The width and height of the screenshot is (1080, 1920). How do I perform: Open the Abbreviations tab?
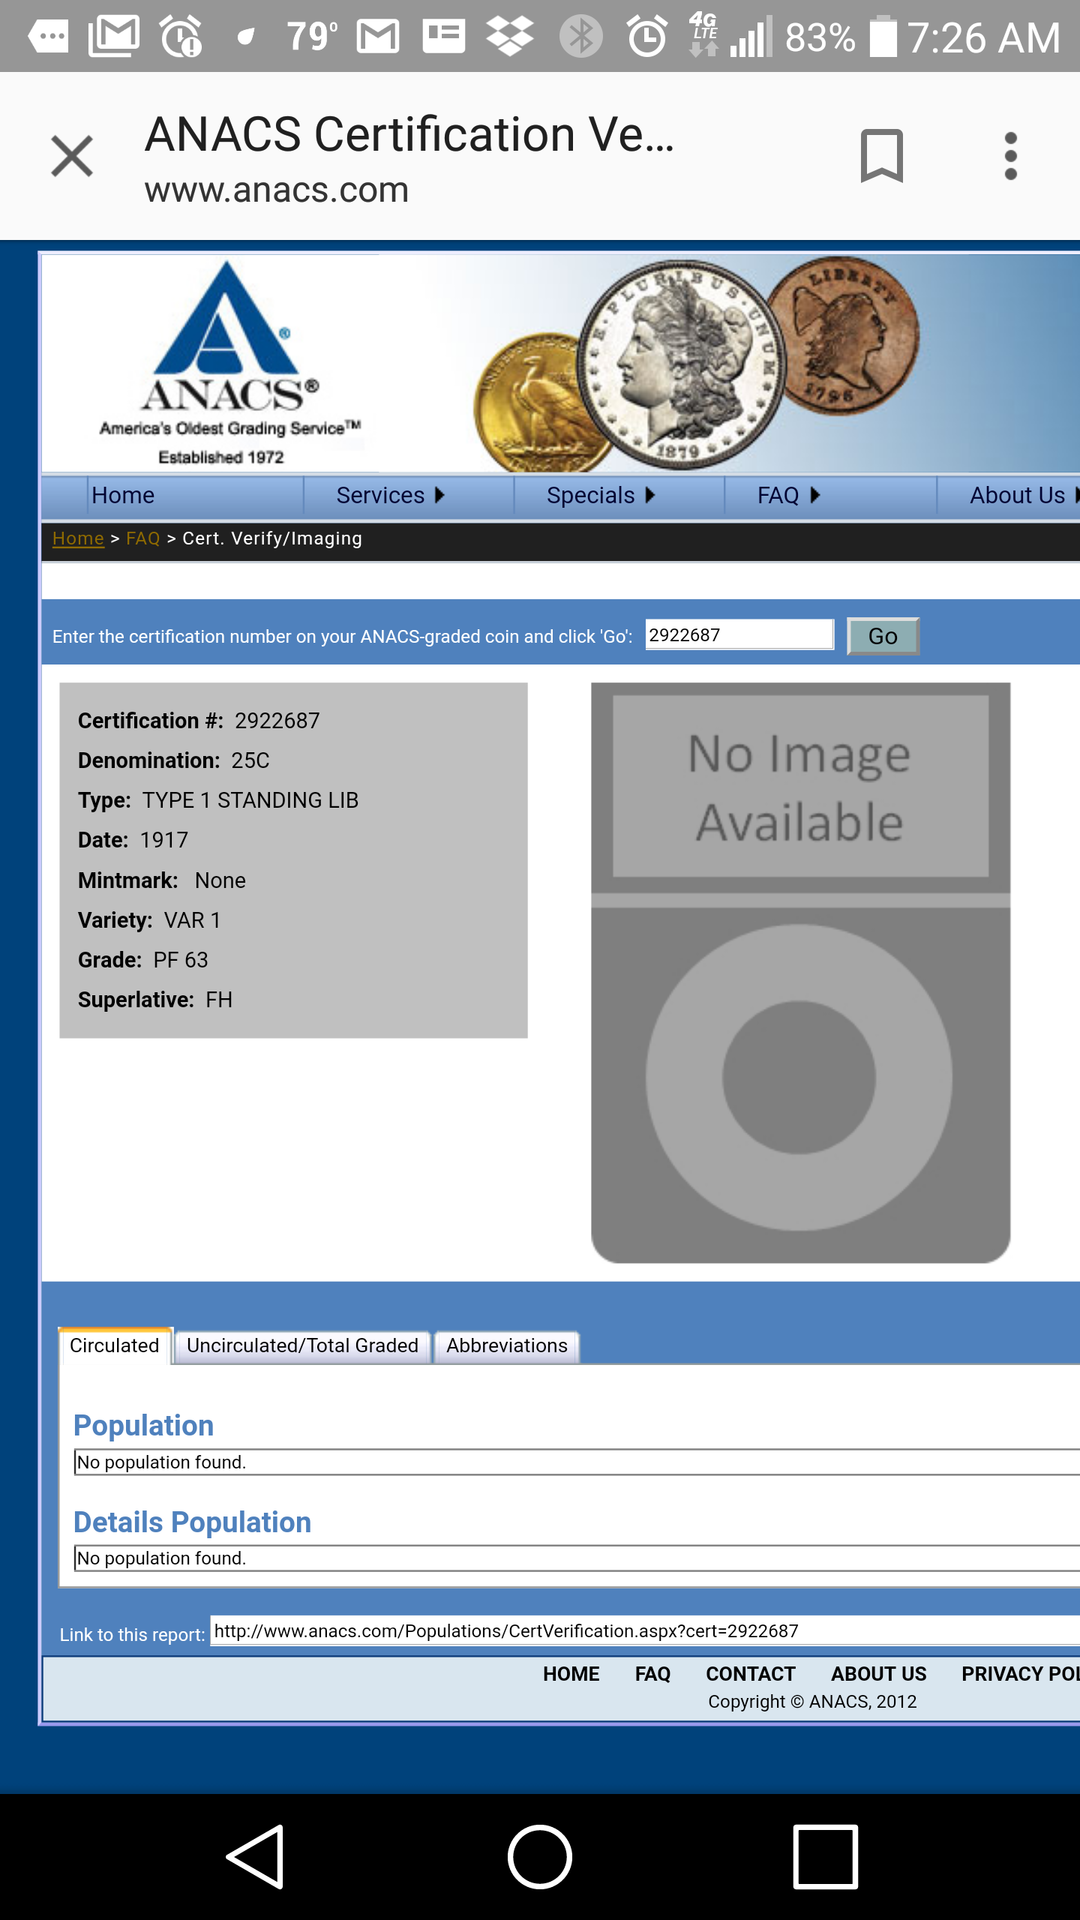tap(507, 1346)
